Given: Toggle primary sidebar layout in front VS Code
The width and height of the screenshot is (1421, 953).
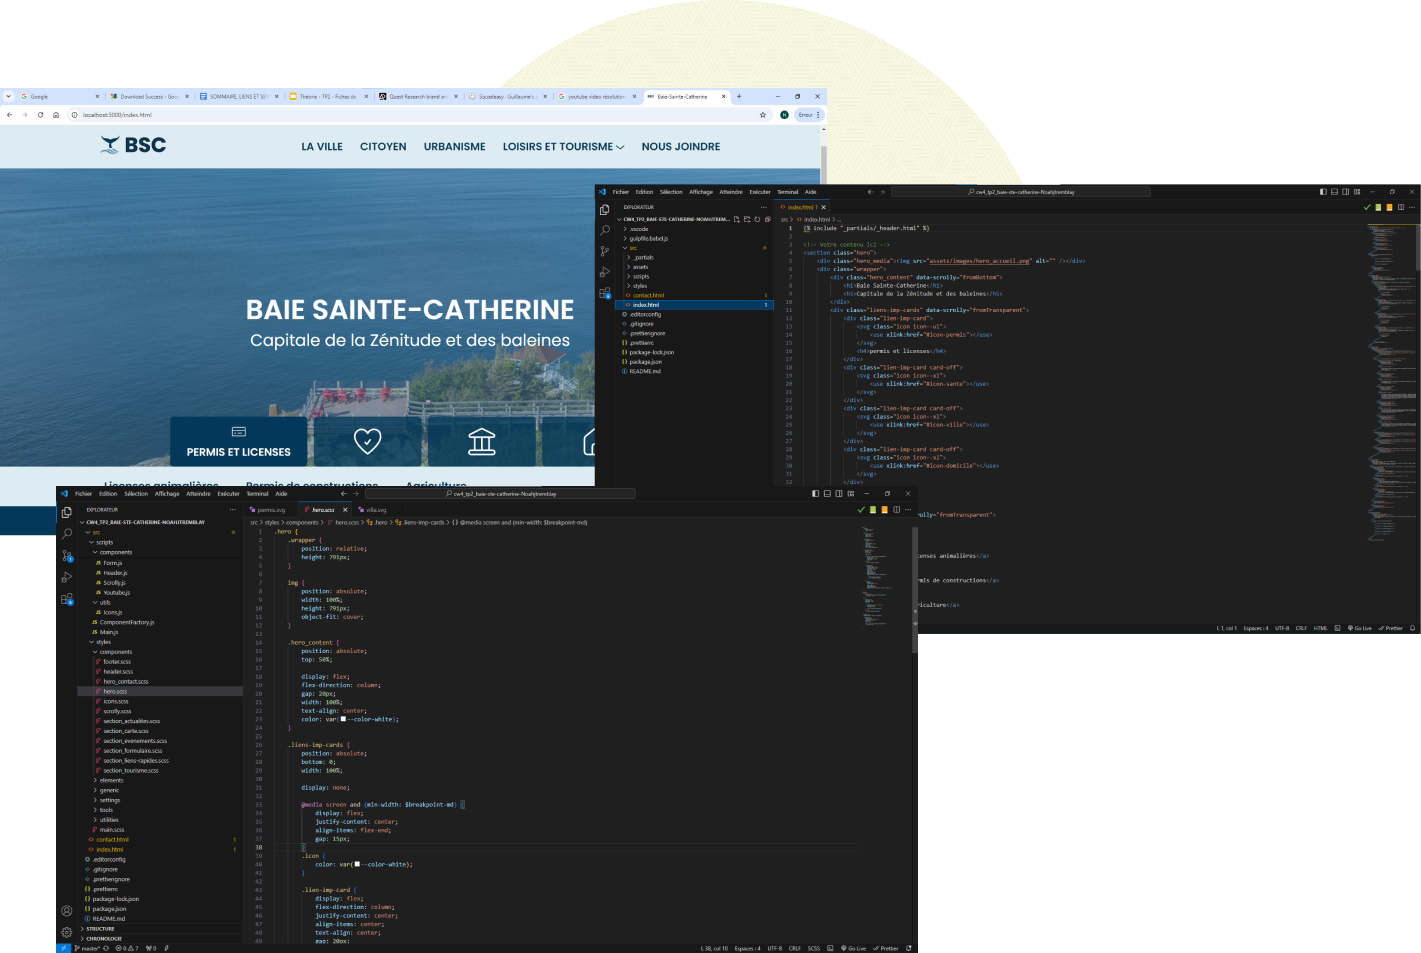Looking at the screenshot, I should pyautogui.click(x=816, y=493).
